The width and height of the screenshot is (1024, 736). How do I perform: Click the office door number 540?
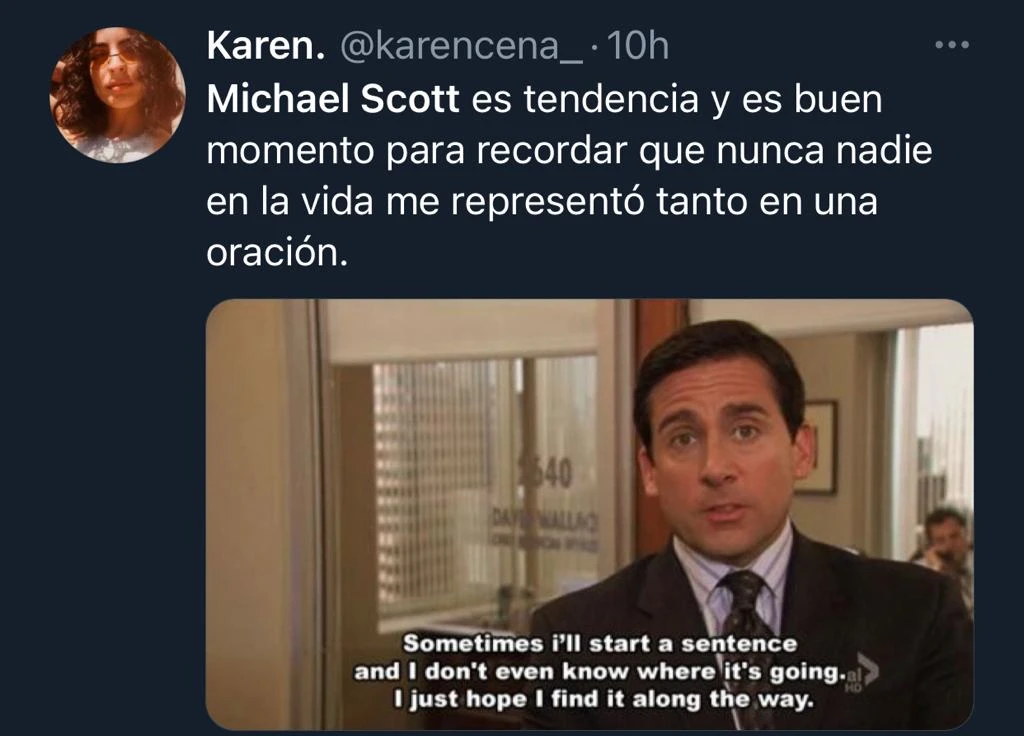click(x=546, y=472)
